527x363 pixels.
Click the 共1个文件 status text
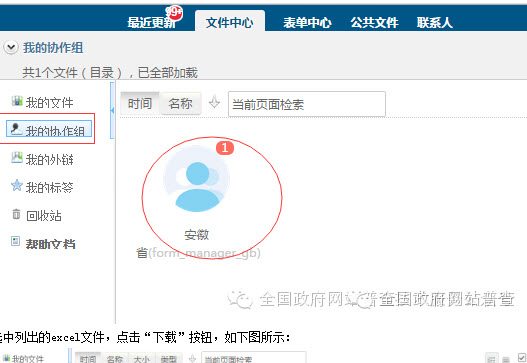[110, 72]
